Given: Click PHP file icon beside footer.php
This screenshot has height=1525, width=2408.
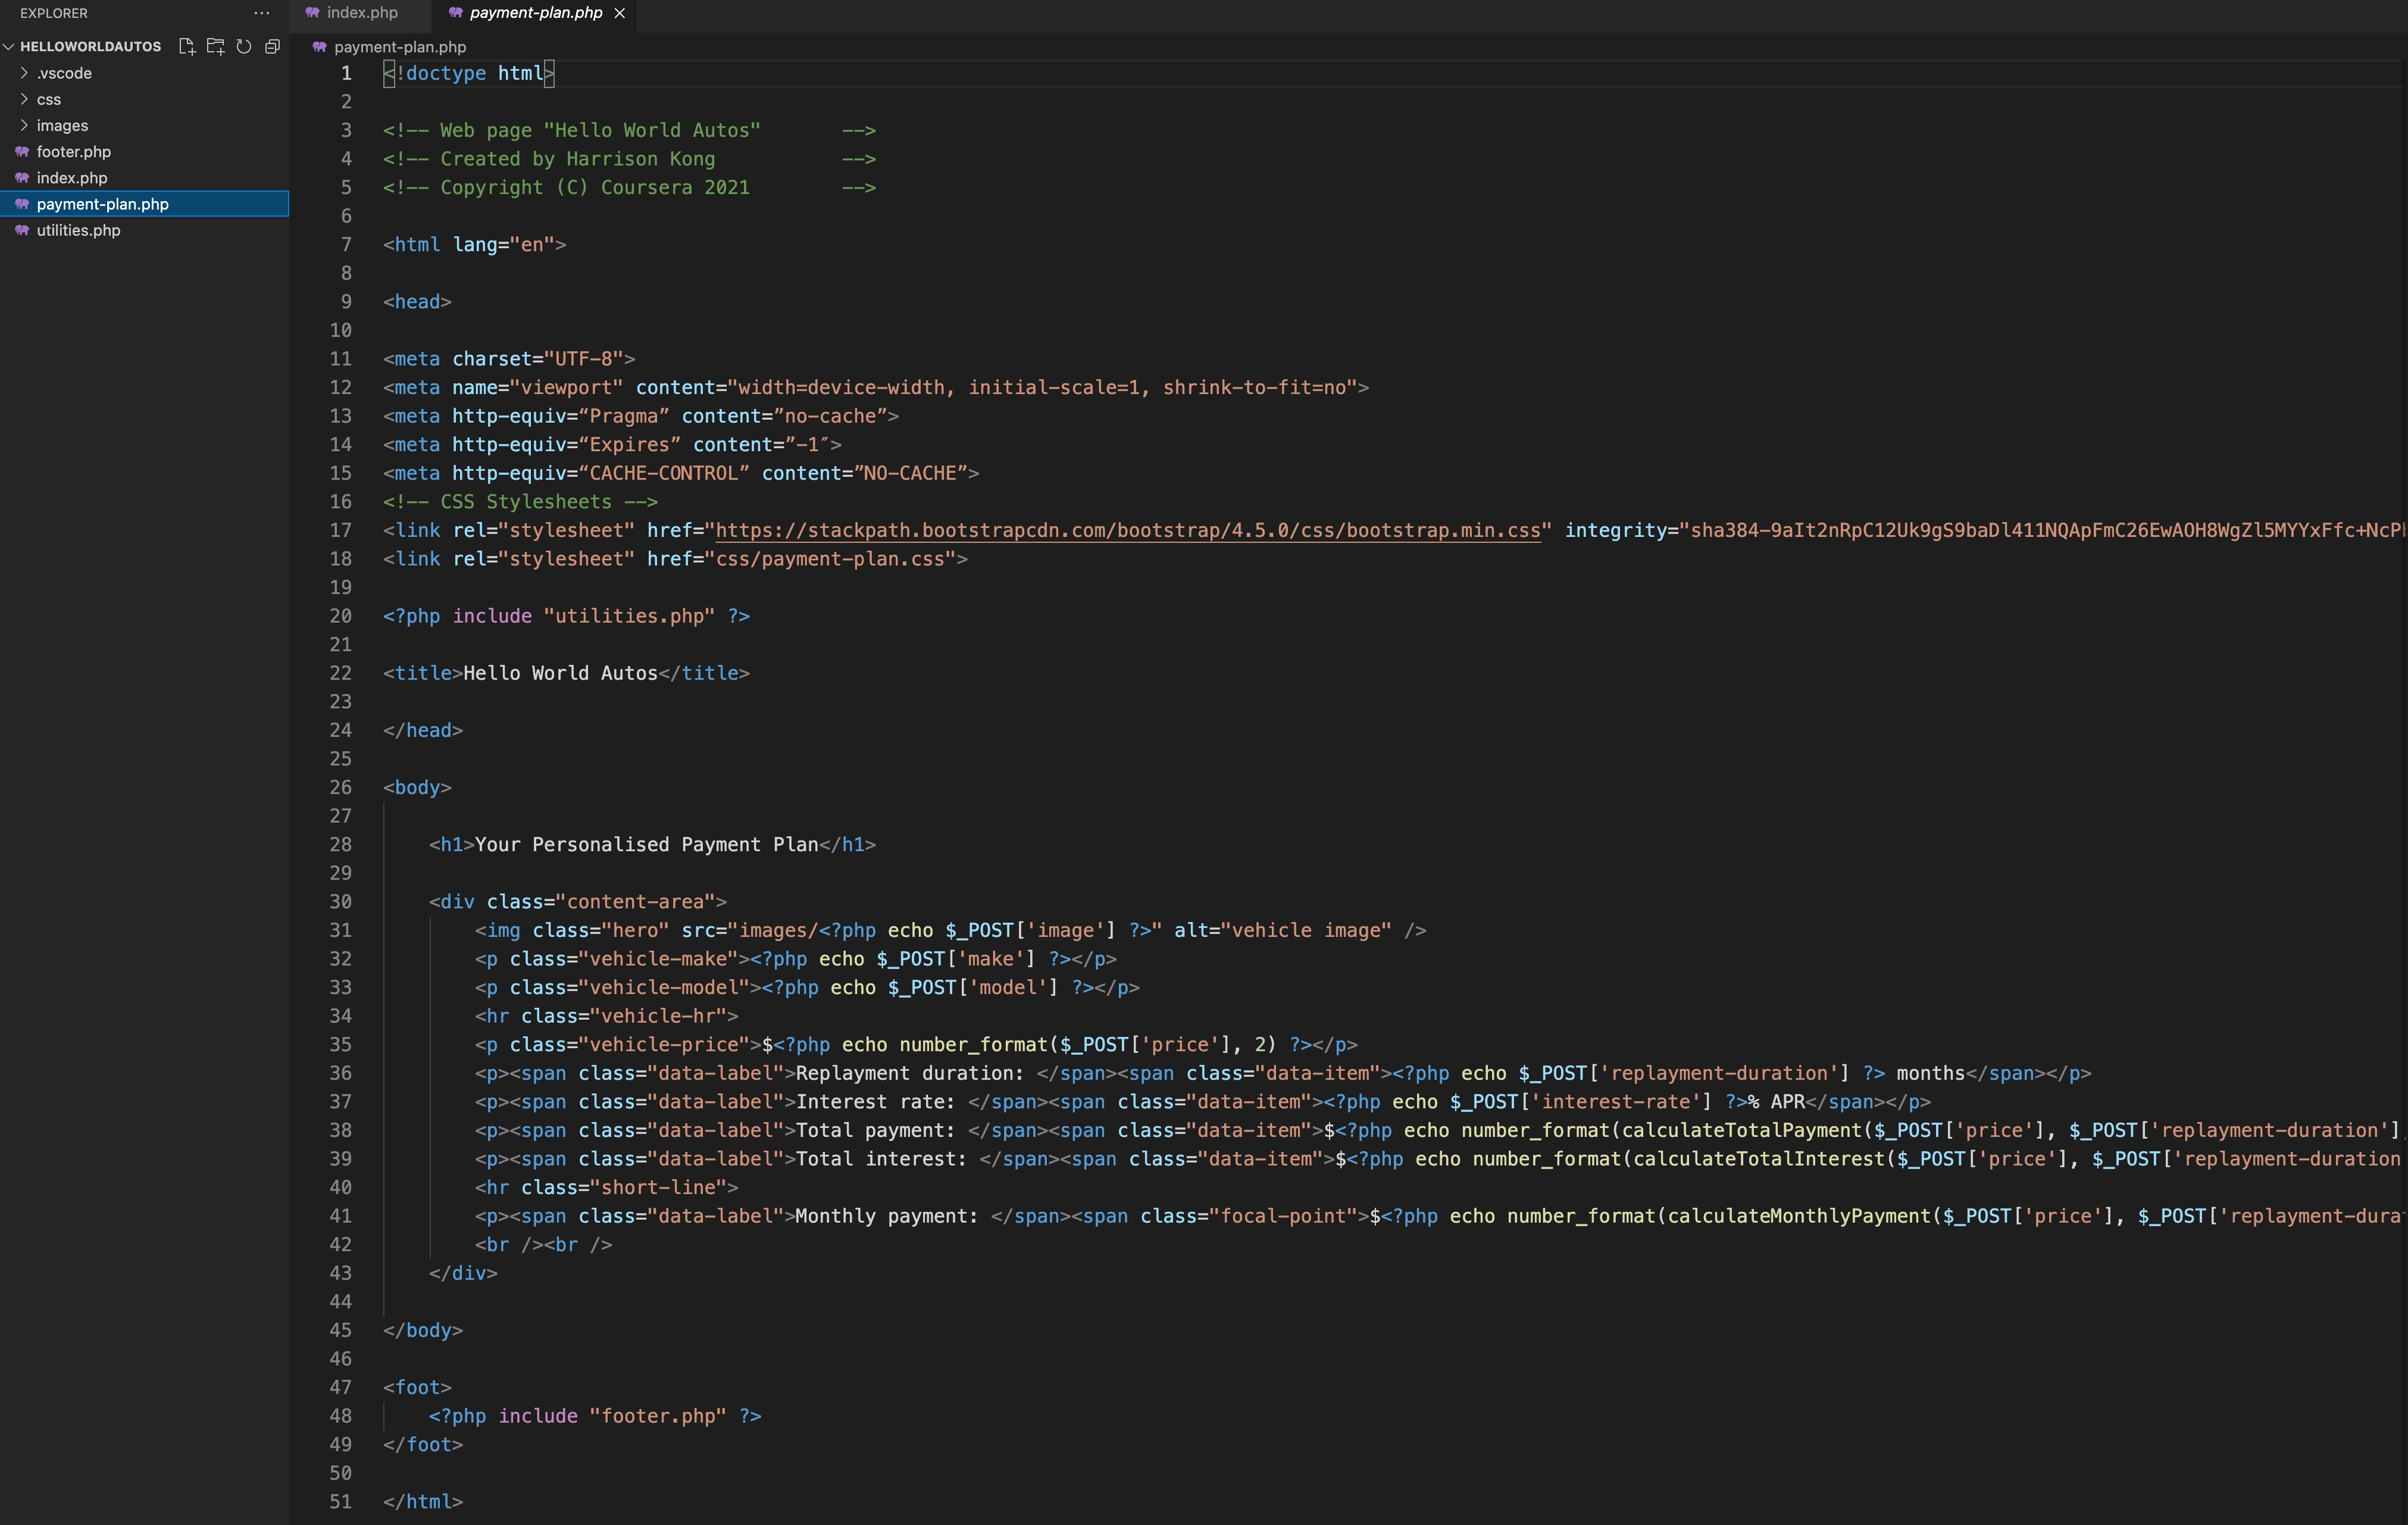Looking at the screenshot, I should click(x=22, y=152).
